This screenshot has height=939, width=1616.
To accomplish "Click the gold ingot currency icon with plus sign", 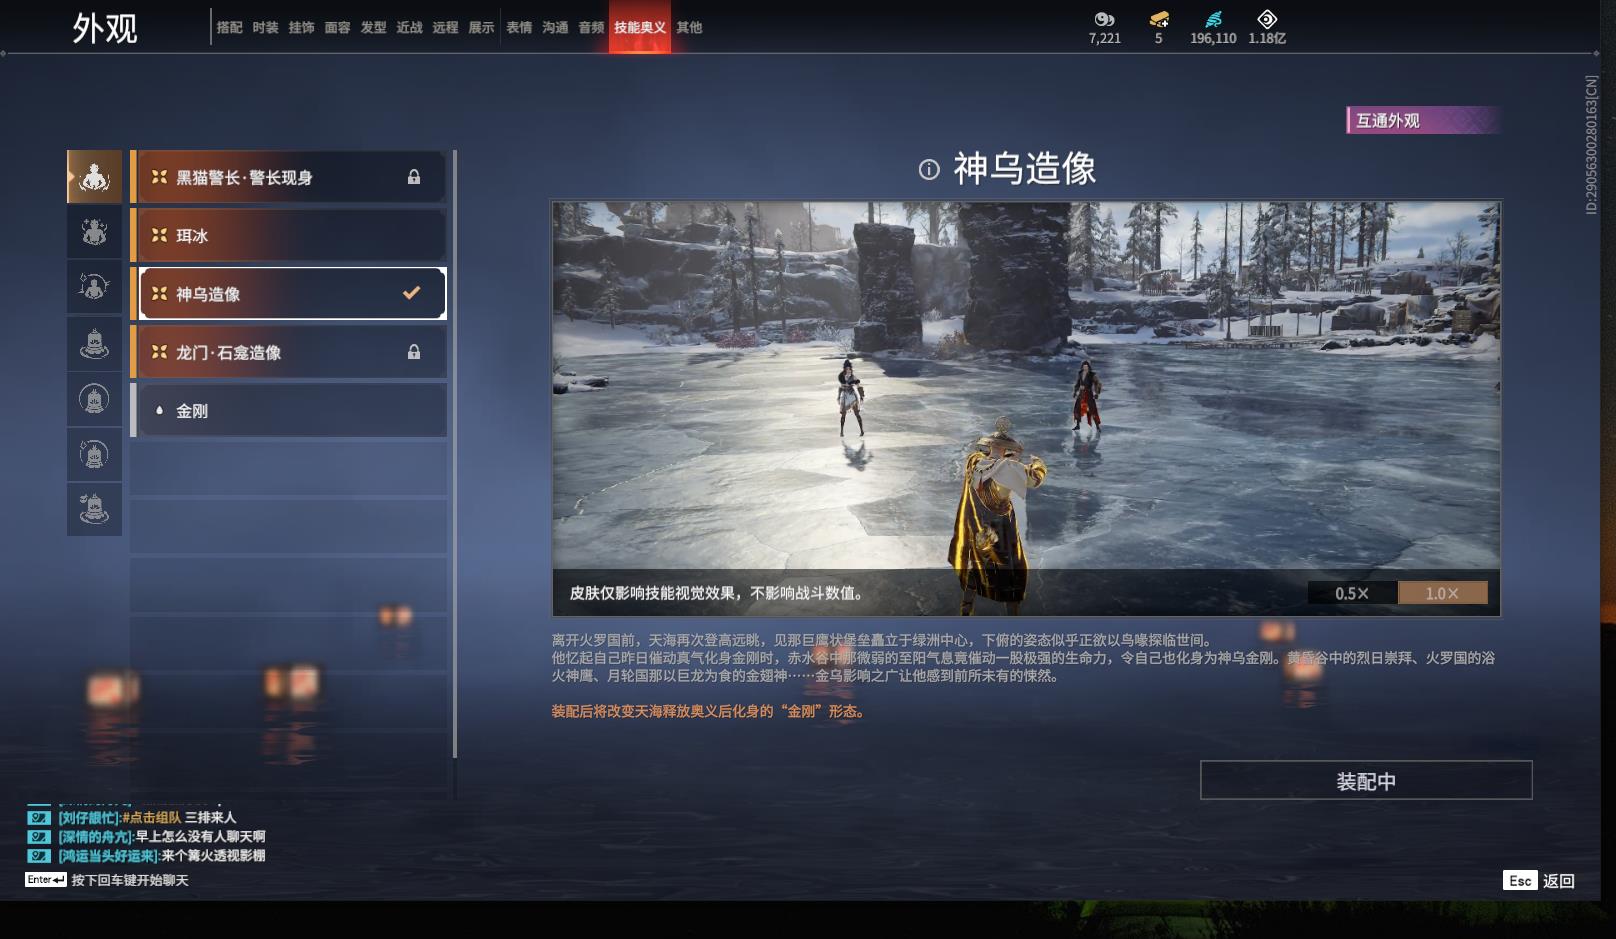I will tap(1160, 18).
